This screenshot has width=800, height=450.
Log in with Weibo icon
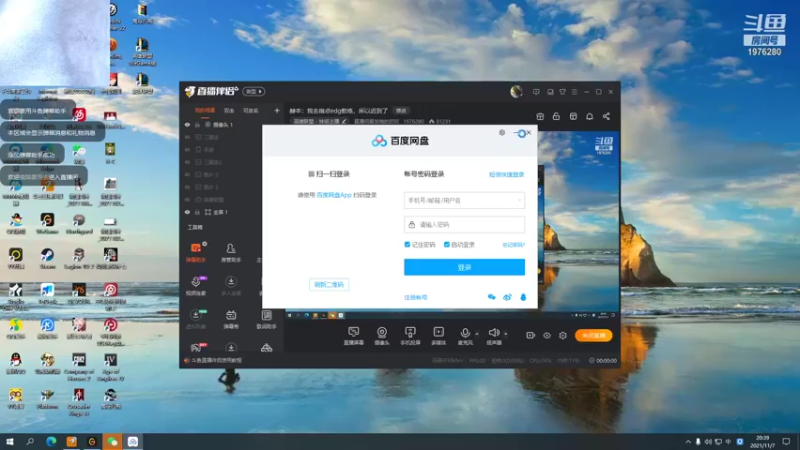click(507, 297)
